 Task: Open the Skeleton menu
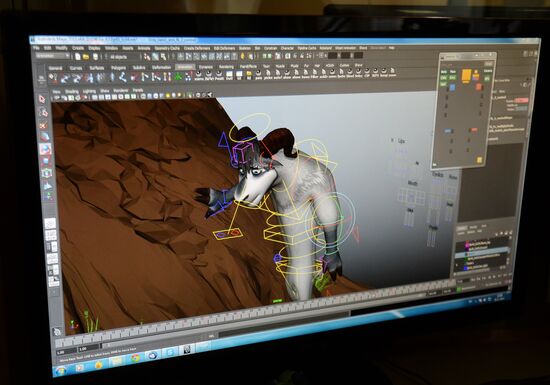245,48
